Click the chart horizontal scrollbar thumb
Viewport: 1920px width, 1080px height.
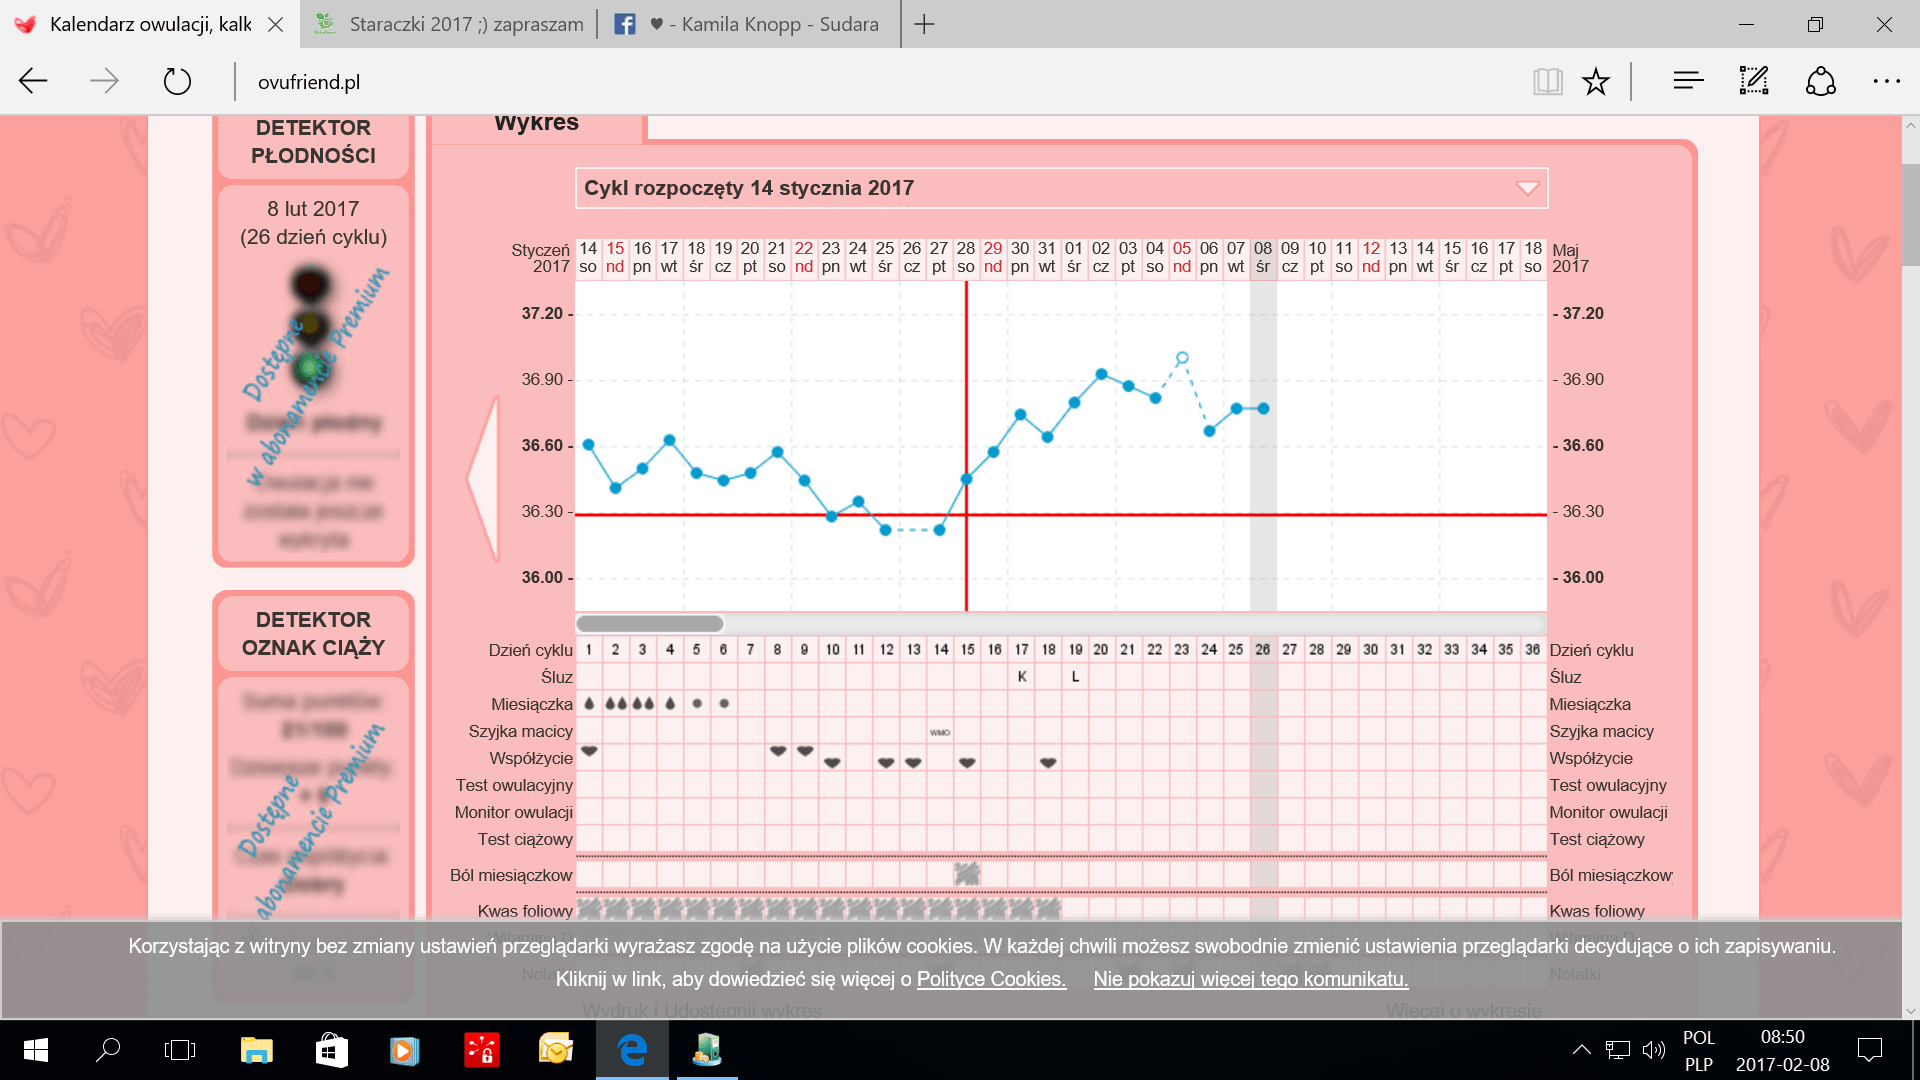[x=650, y=624]
